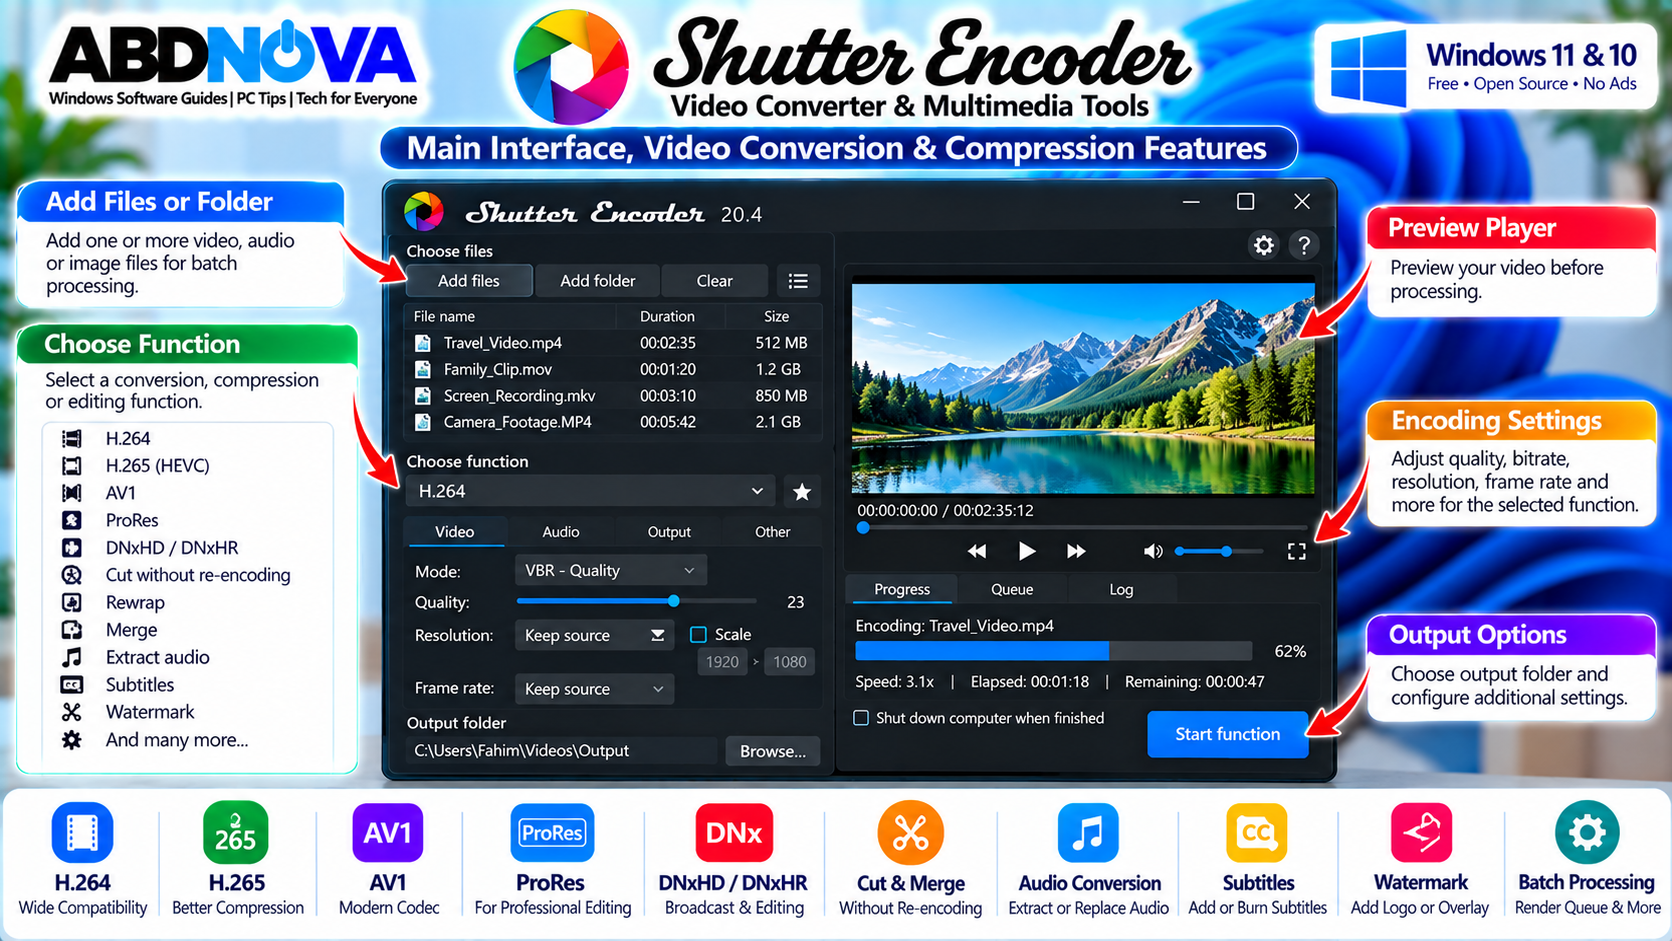The height and width of the screenshot is (941, 1672).
Task: Switch to the Output tab
Action: pos(669,532)
